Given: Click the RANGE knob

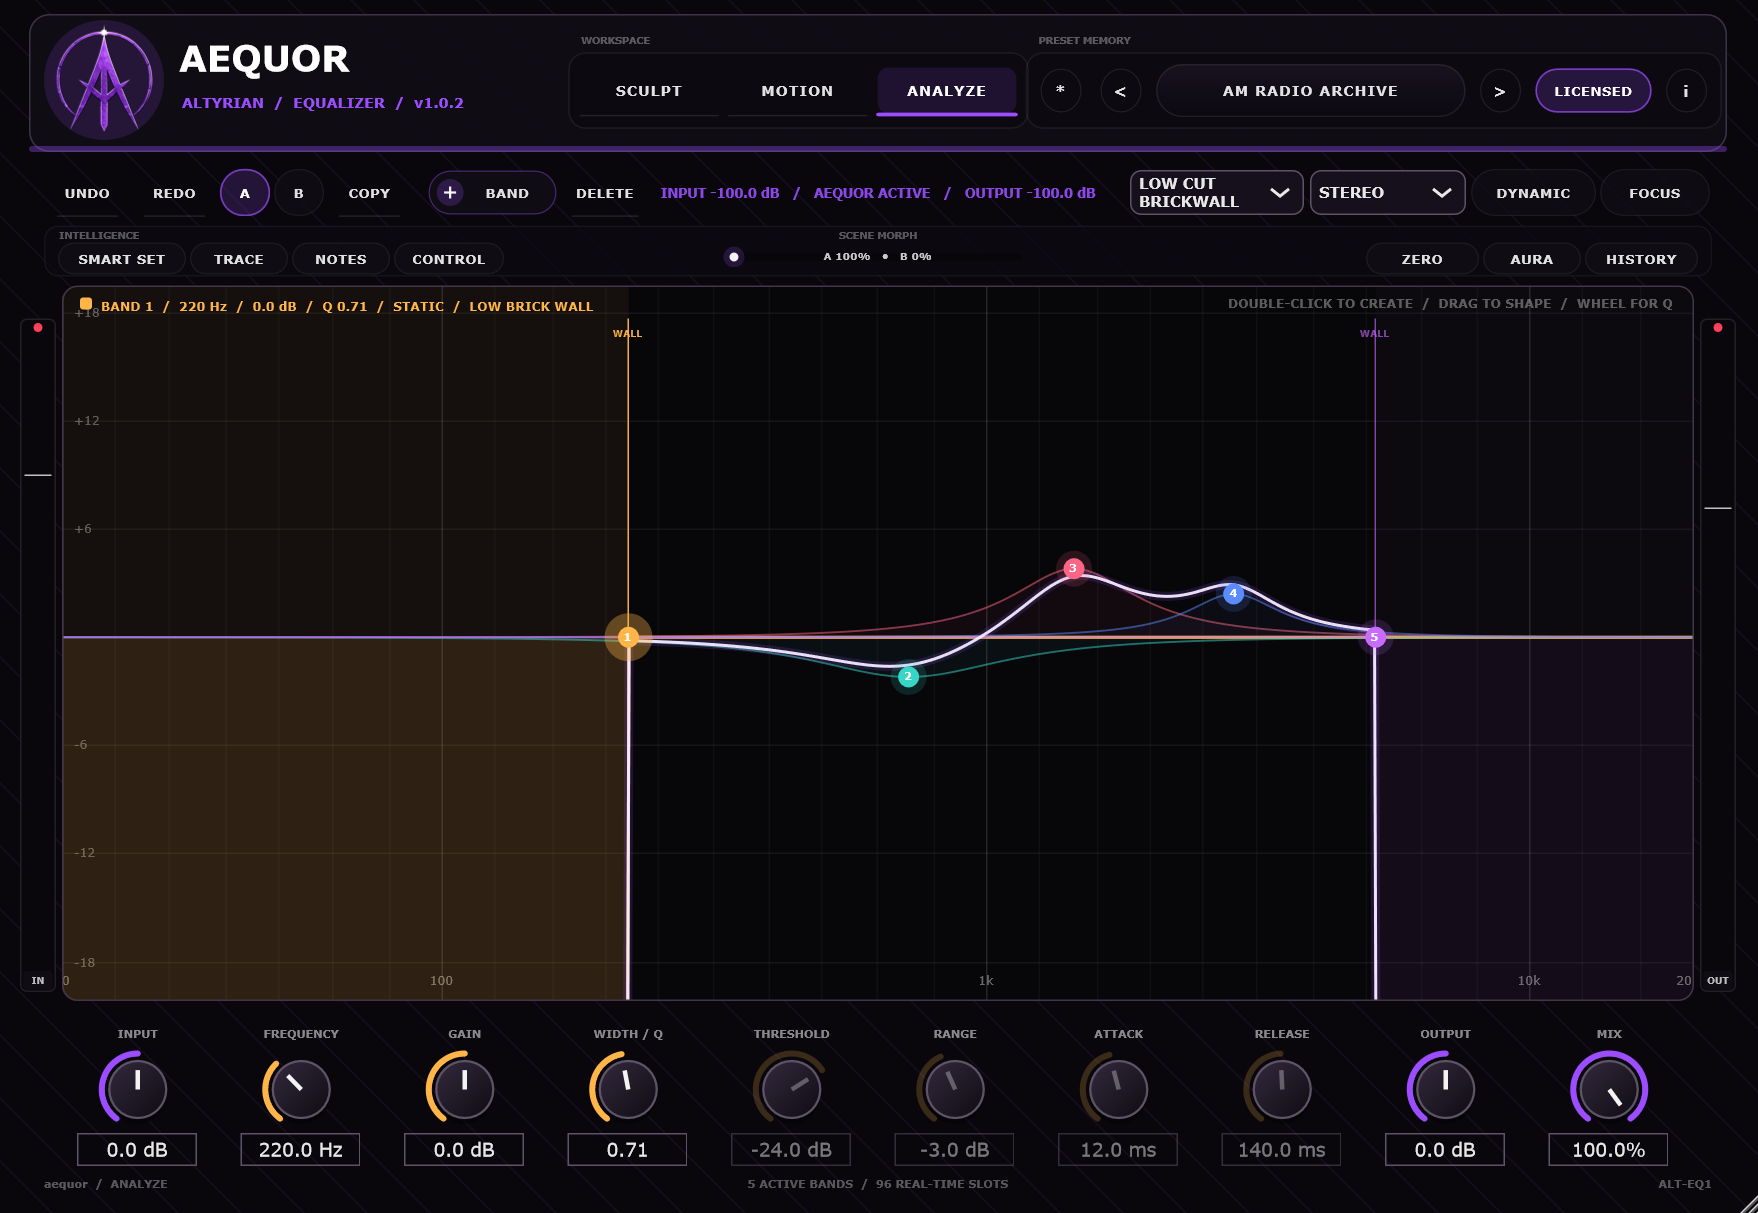Looking at the screenshot, I should click(x=954, y=1088).
